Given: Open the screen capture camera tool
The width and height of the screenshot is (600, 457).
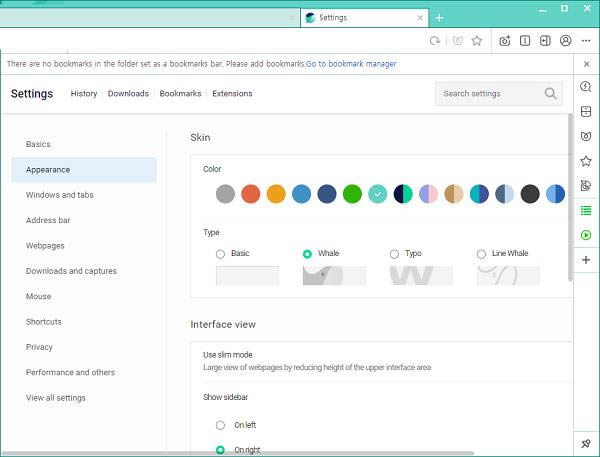Looking at the screenshot, I should click(x=505, y=41).
